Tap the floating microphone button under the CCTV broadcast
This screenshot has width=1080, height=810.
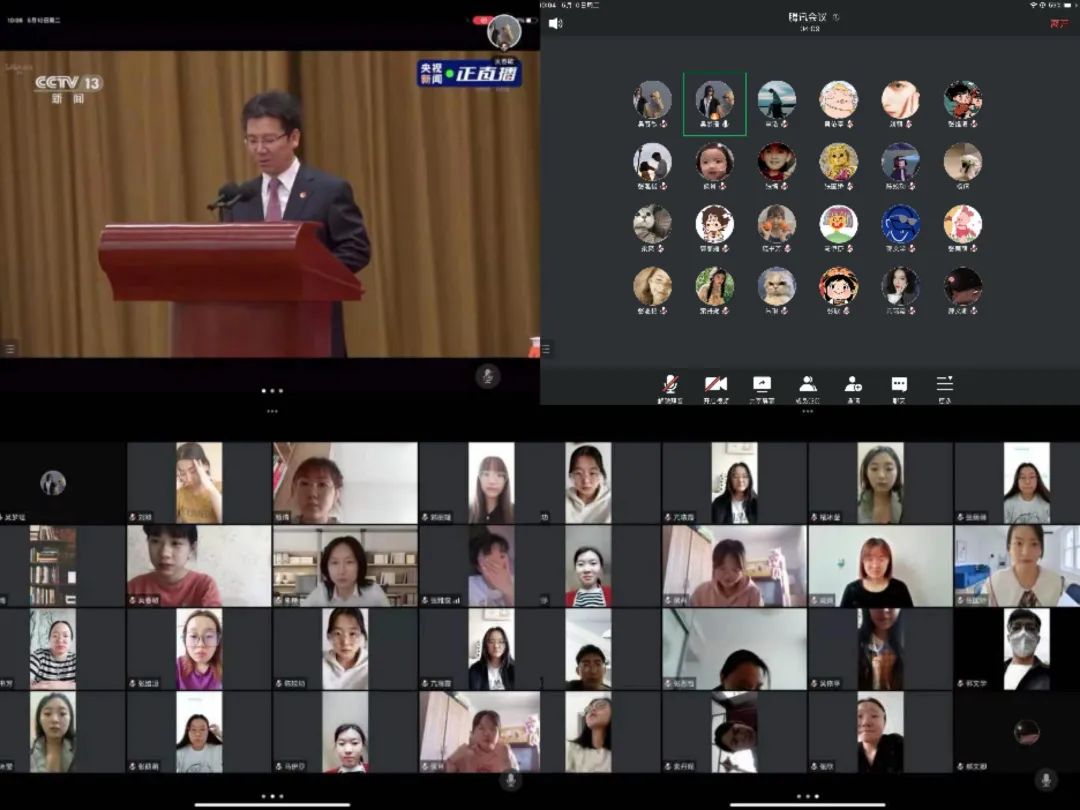488,376
